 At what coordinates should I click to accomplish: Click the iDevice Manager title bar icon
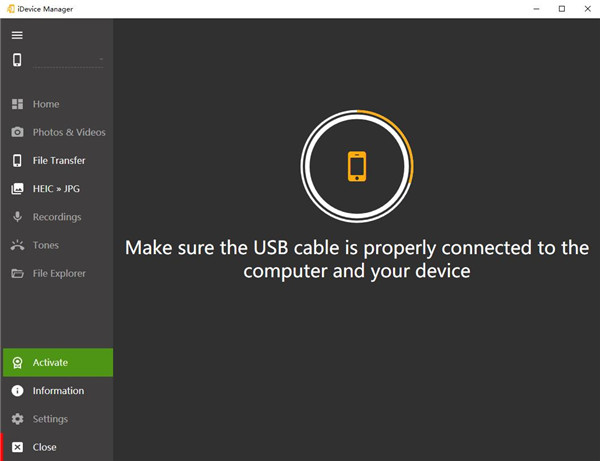coord(10,9)
